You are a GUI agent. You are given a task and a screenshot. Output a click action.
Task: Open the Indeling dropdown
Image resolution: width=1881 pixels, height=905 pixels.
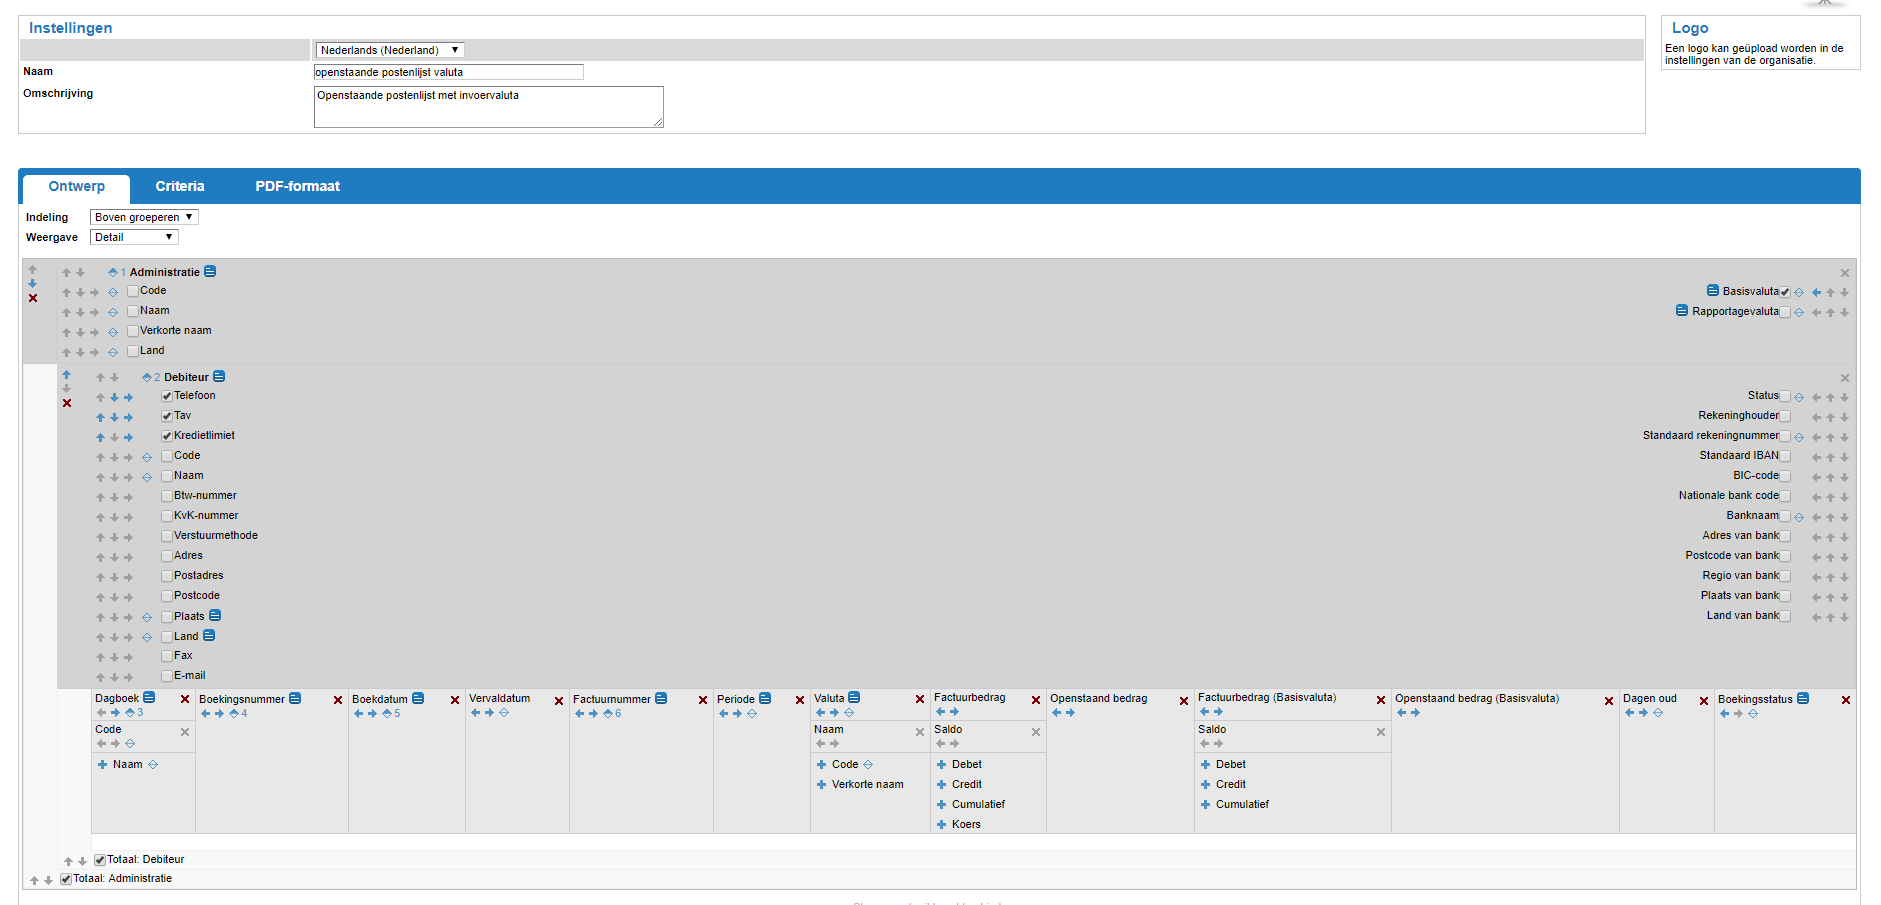[144, 217]
